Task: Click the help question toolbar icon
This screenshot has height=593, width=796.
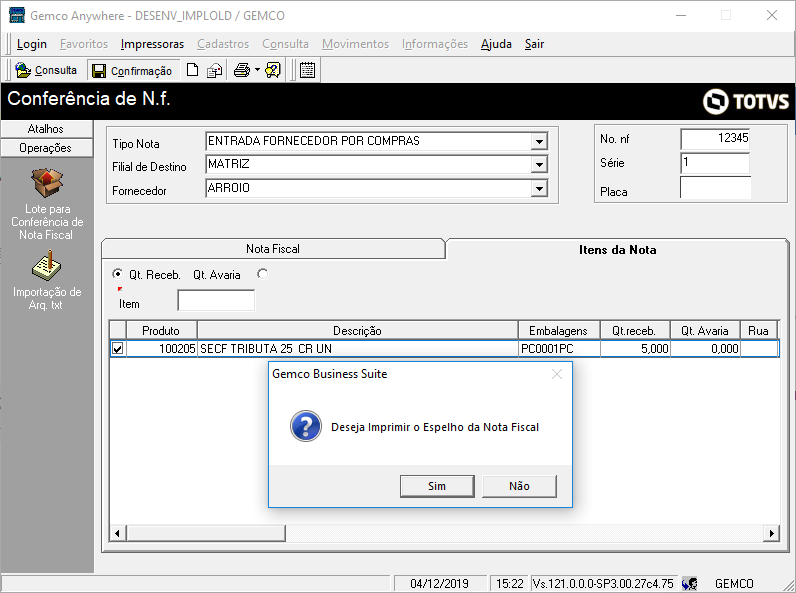Action: 273,70
